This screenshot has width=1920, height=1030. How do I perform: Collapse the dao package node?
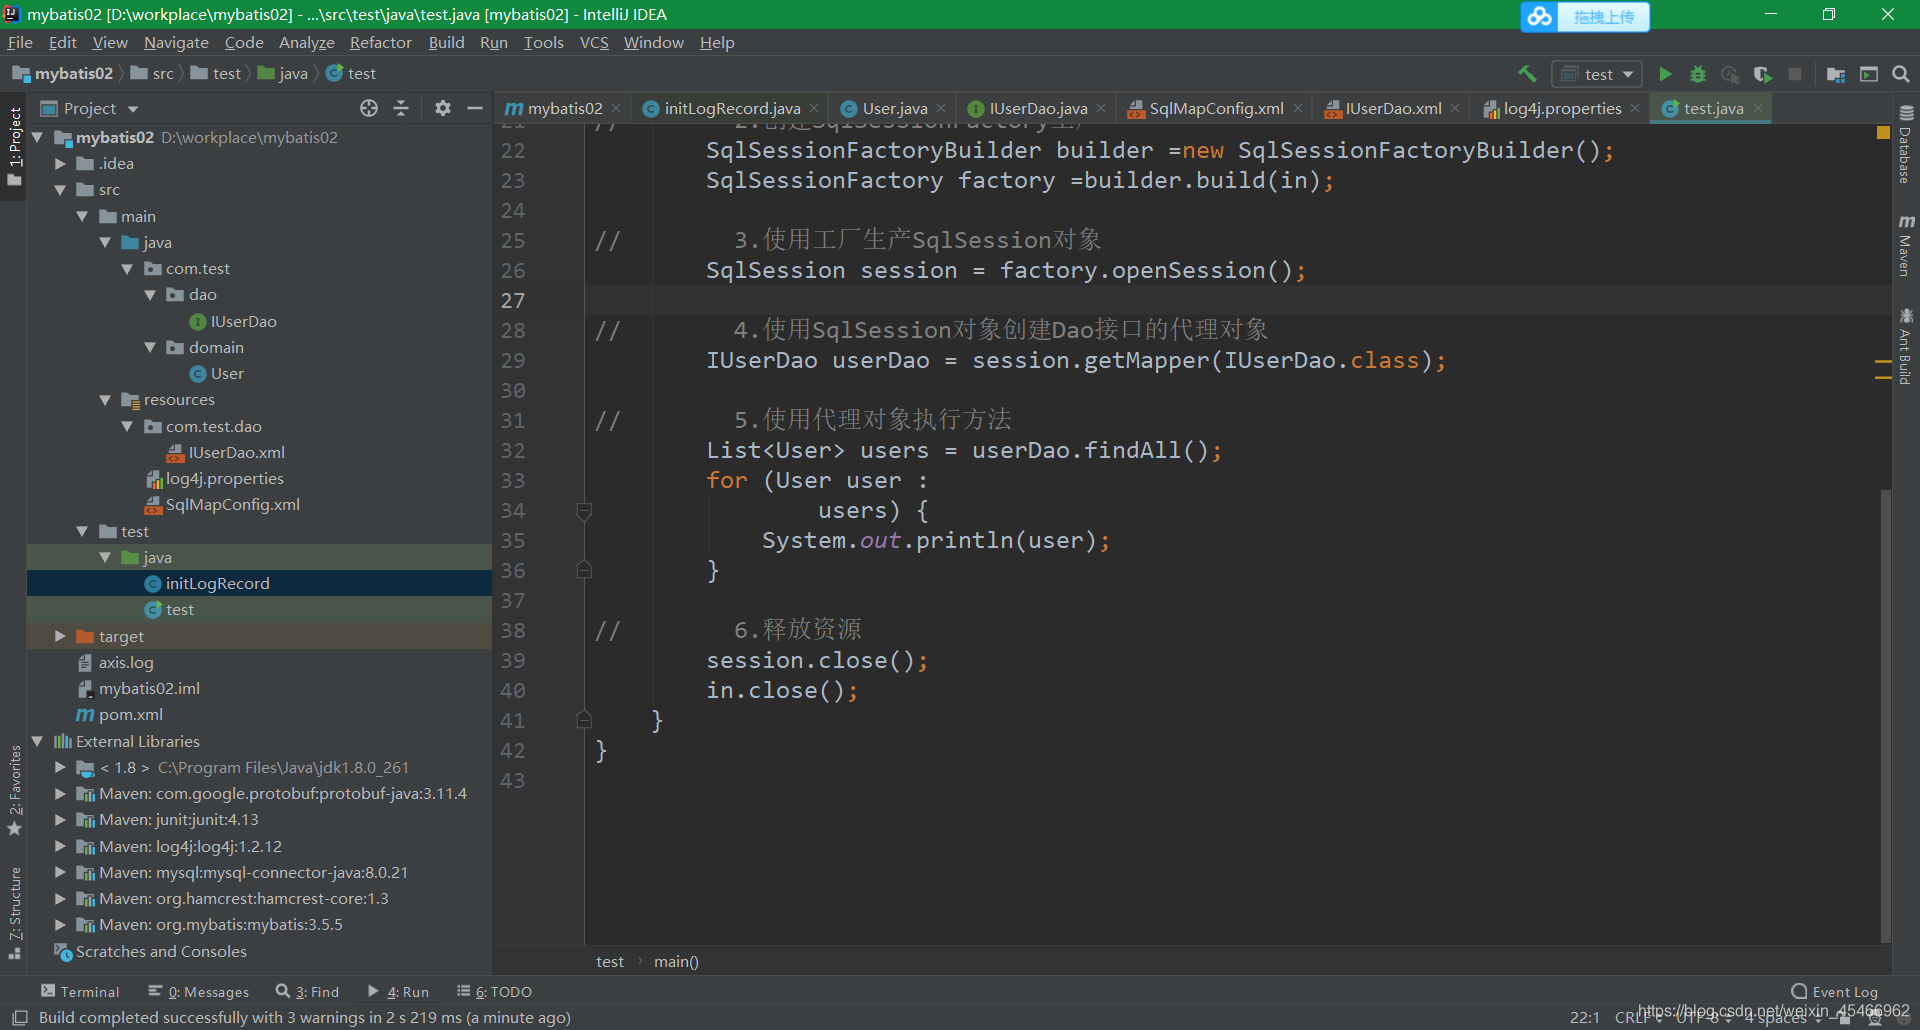150,294
